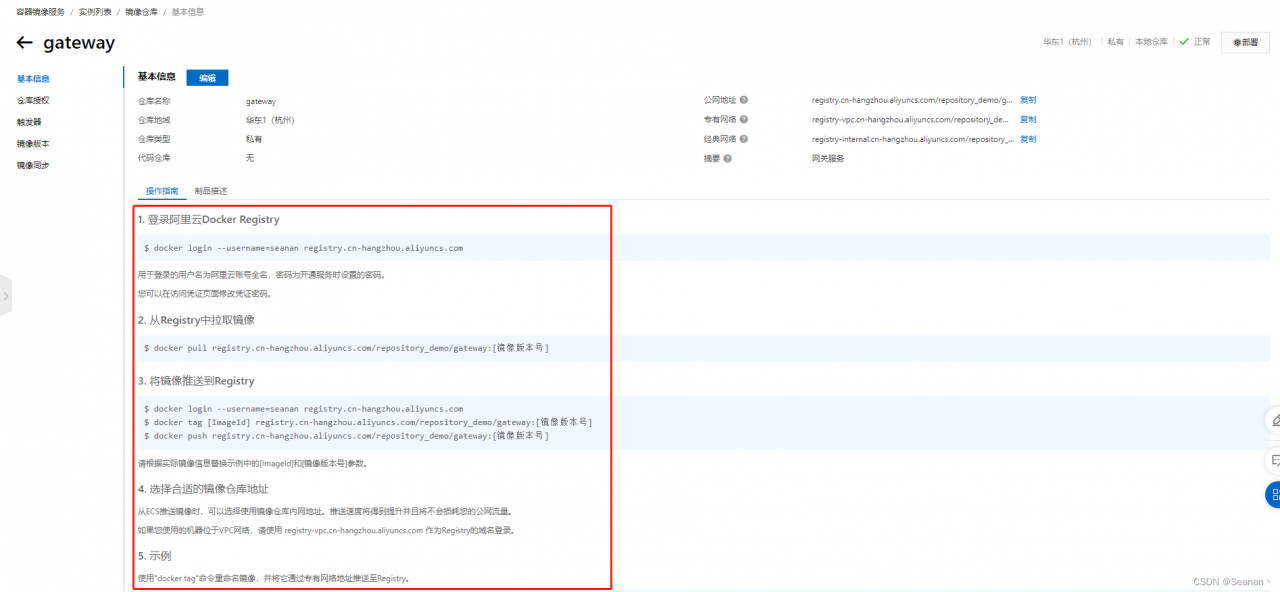This screenshot has width=1280, height=592.
Task: Click heading 3. 将镜像推送到Registry
Action: (x=196, y=381)
